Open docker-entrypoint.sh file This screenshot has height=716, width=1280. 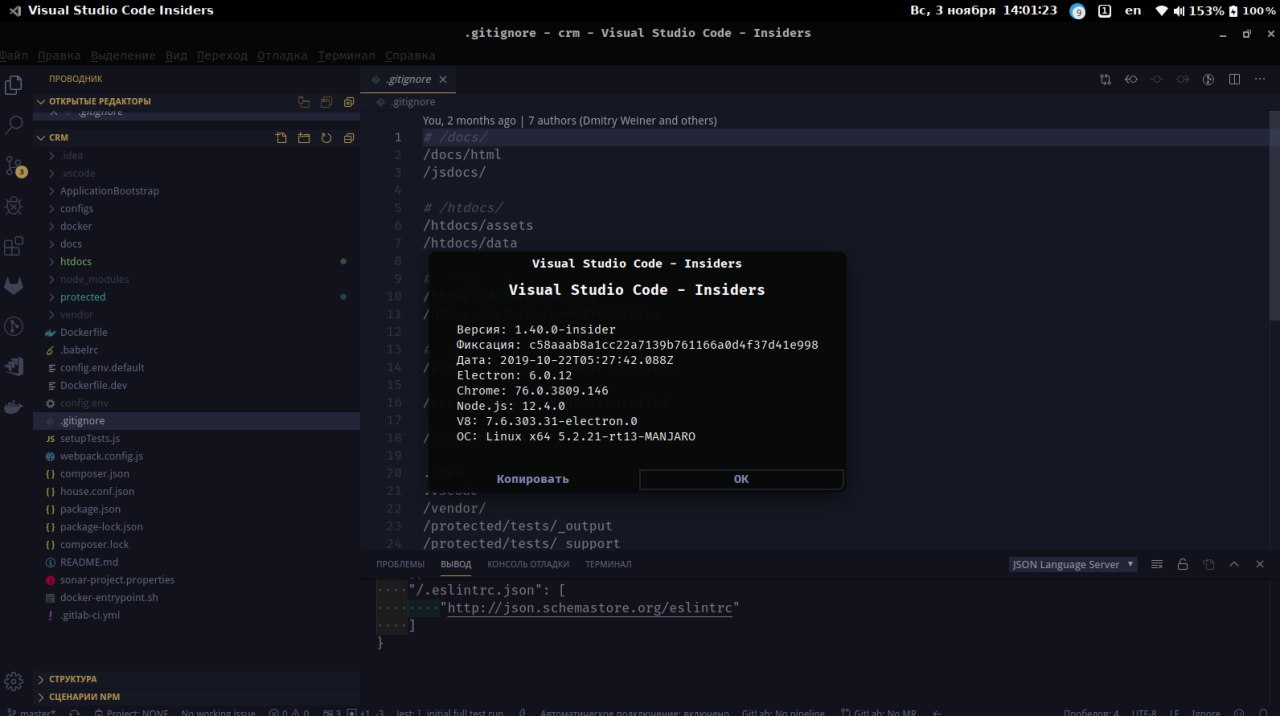point(196,598)
